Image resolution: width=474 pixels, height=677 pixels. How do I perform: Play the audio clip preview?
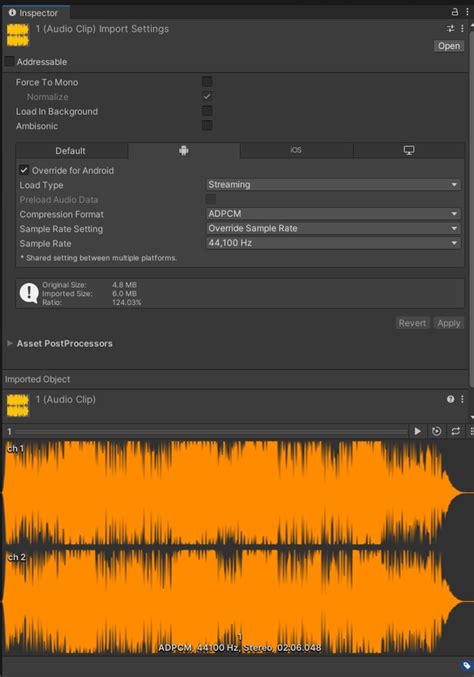click(417, 431)
